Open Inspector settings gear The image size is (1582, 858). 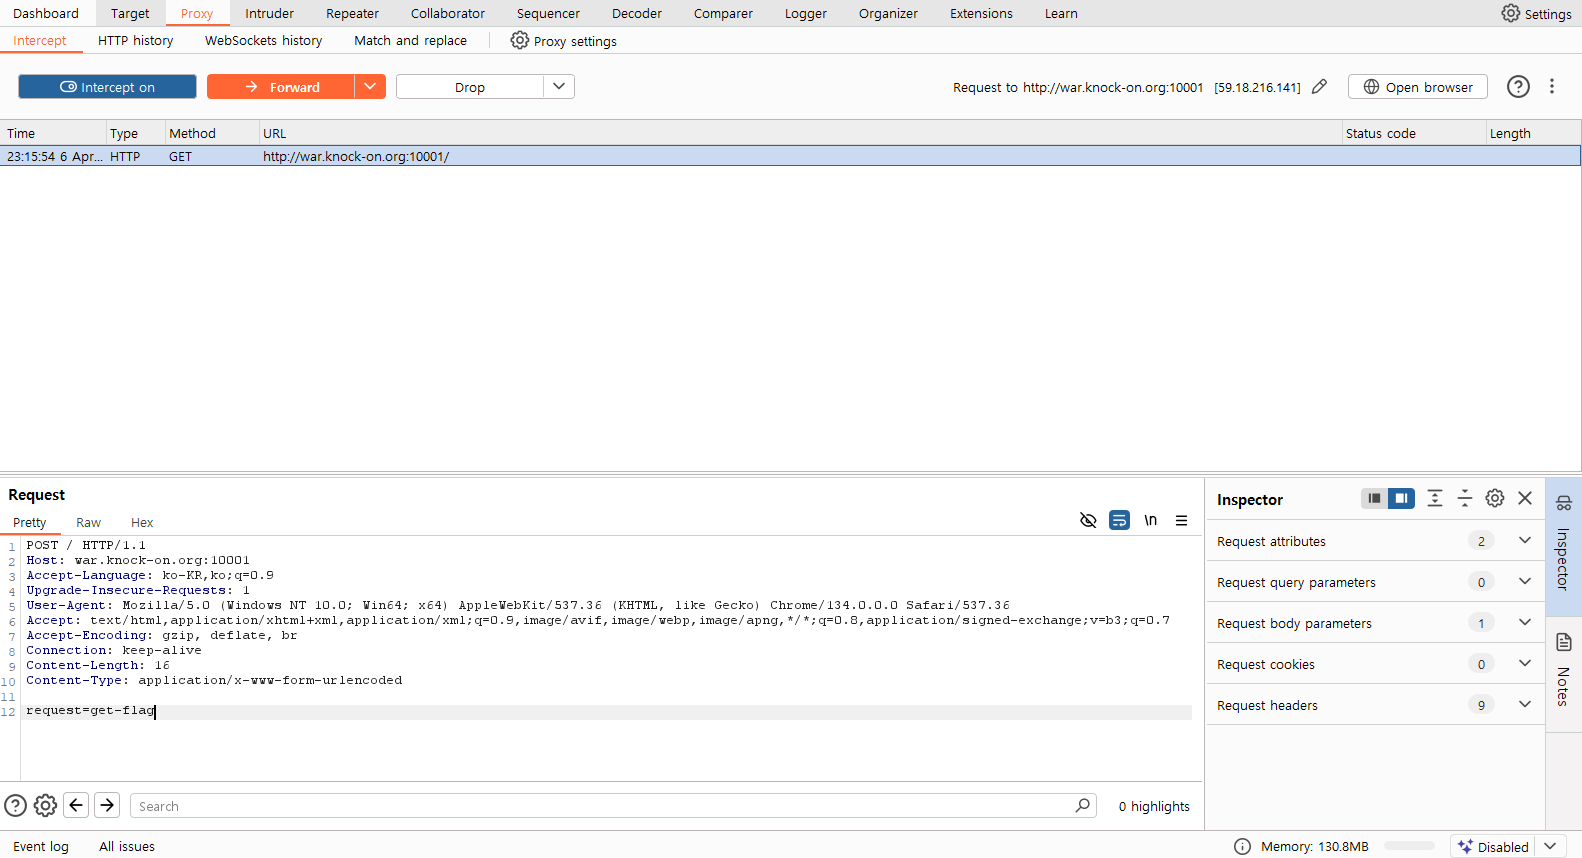(x=1495, y=498)
